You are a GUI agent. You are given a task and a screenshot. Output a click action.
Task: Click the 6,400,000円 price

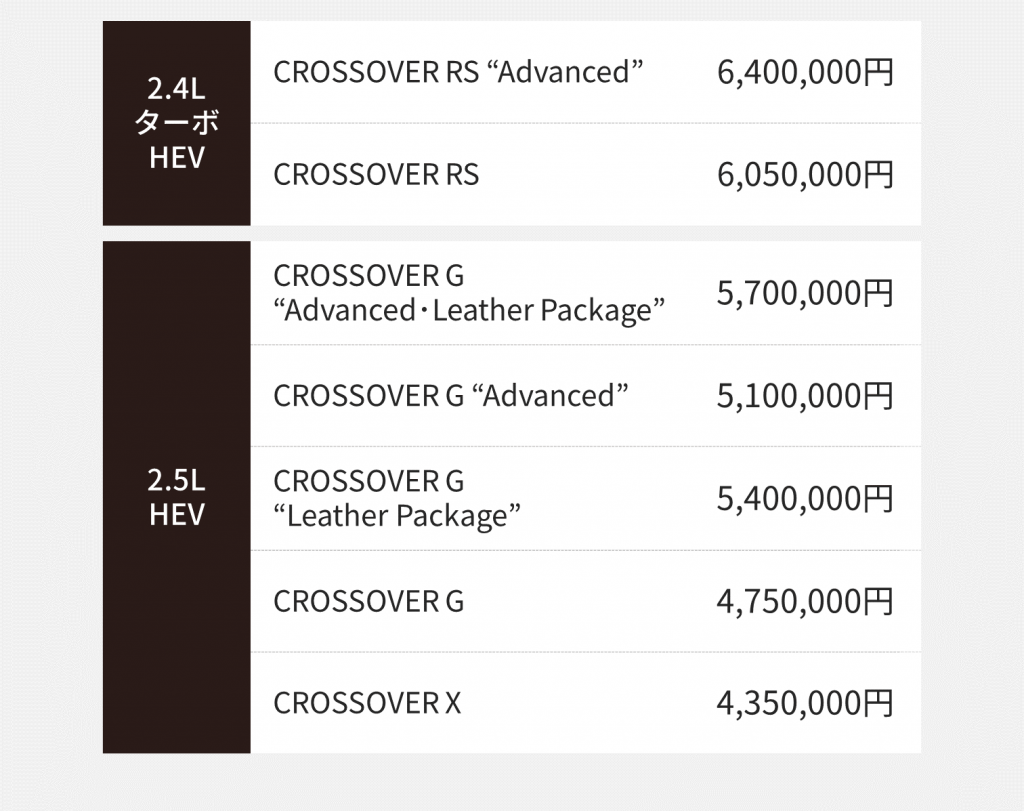pyautogui.click(x=805, y=72)
